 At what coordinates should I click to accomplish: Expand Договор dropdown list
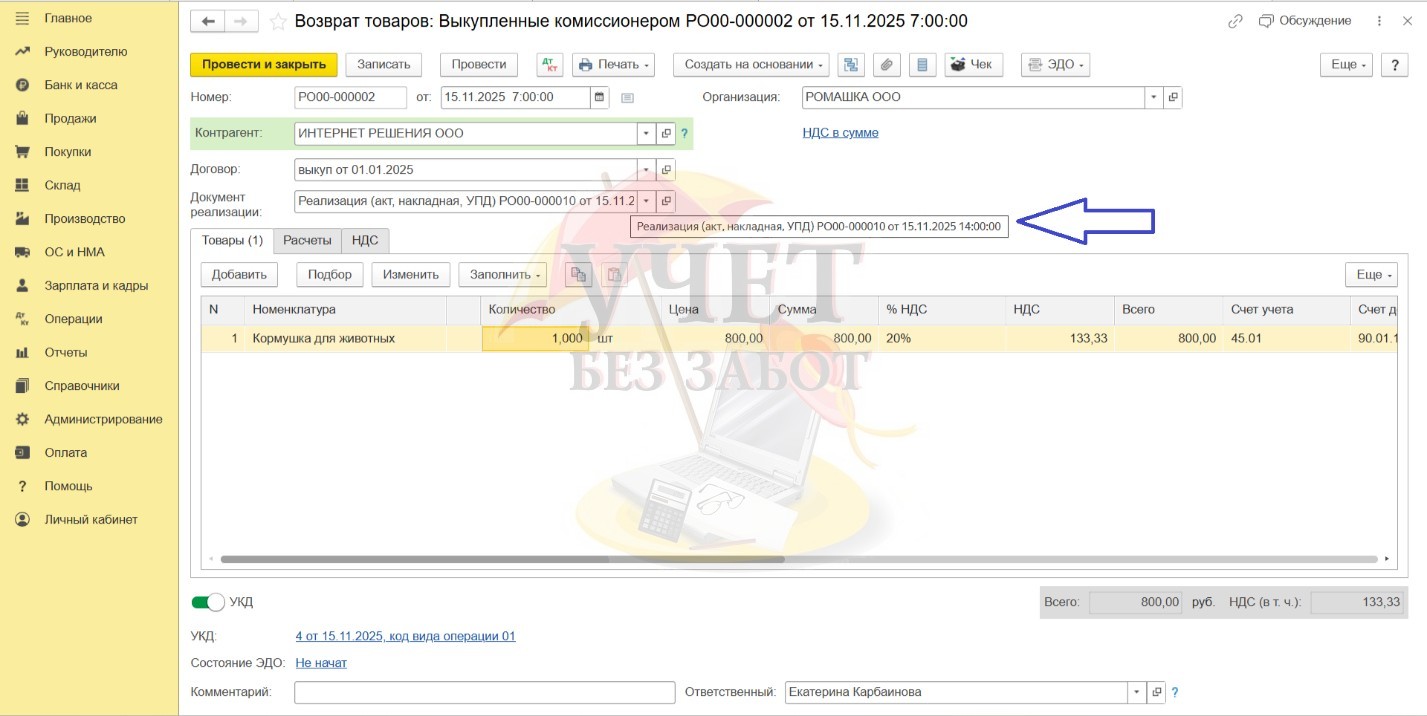647,169
